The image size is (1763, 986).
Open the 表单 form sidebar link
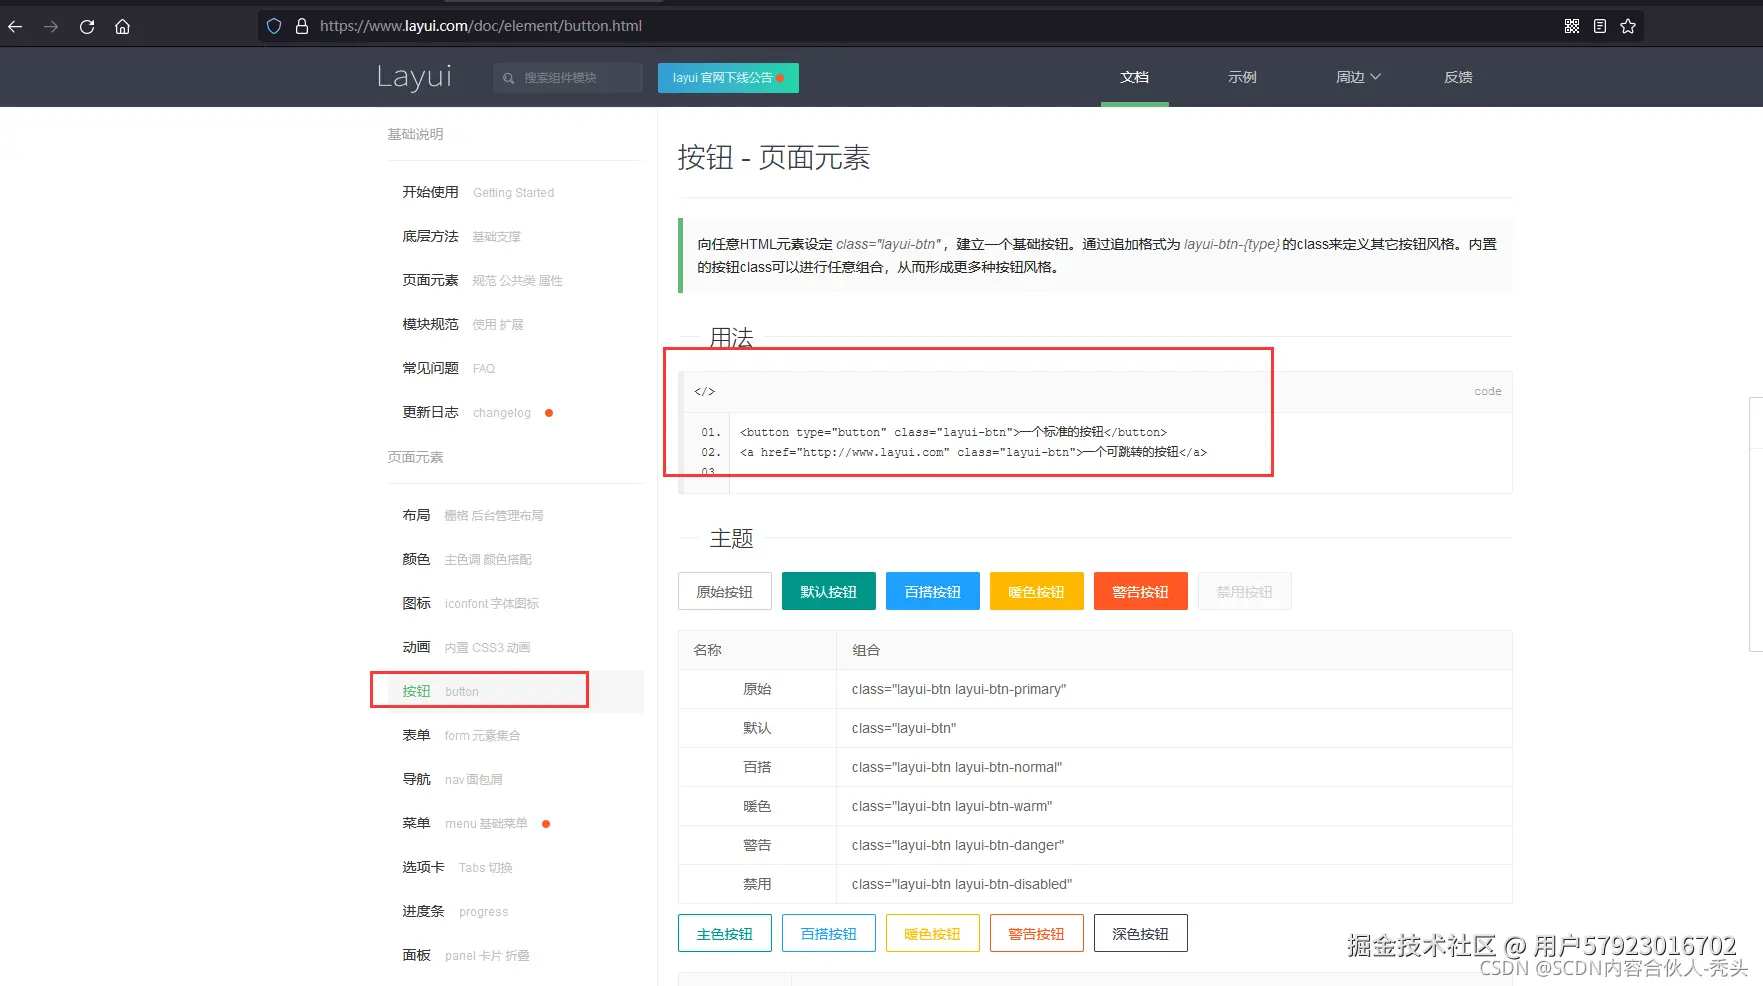(415, 735)
